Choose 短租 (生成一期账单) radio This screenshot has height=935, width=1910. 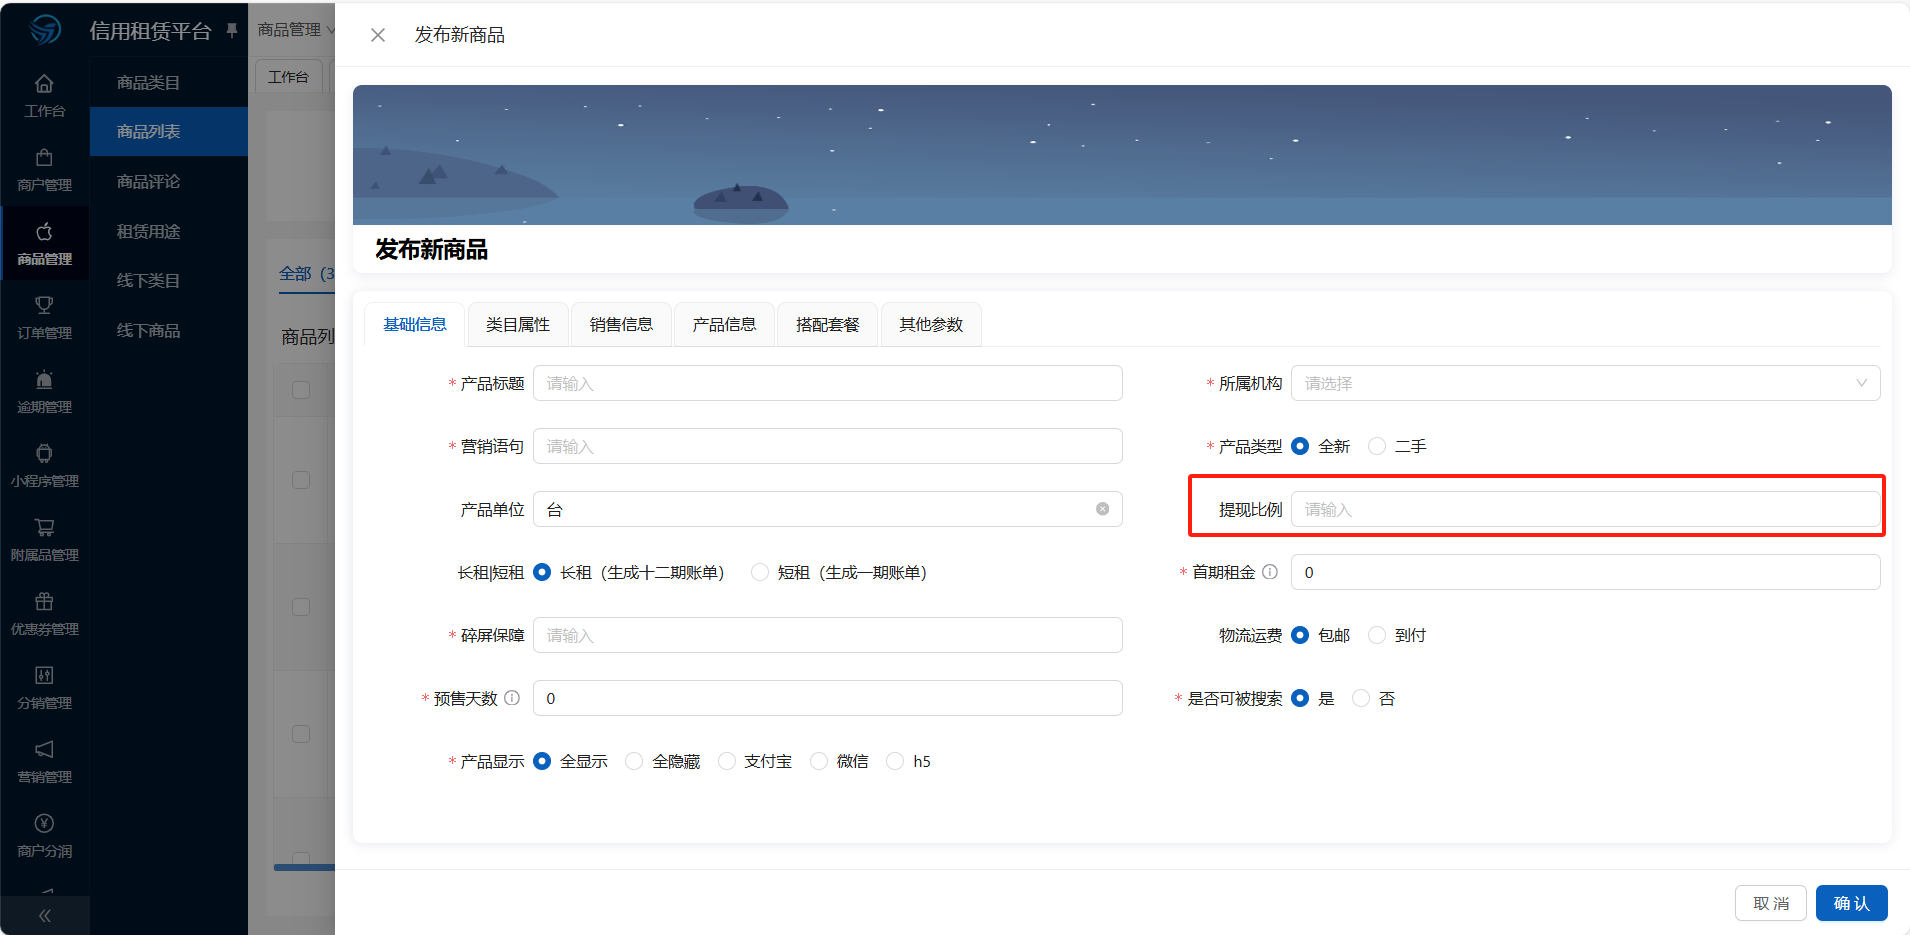coord(760,572)
